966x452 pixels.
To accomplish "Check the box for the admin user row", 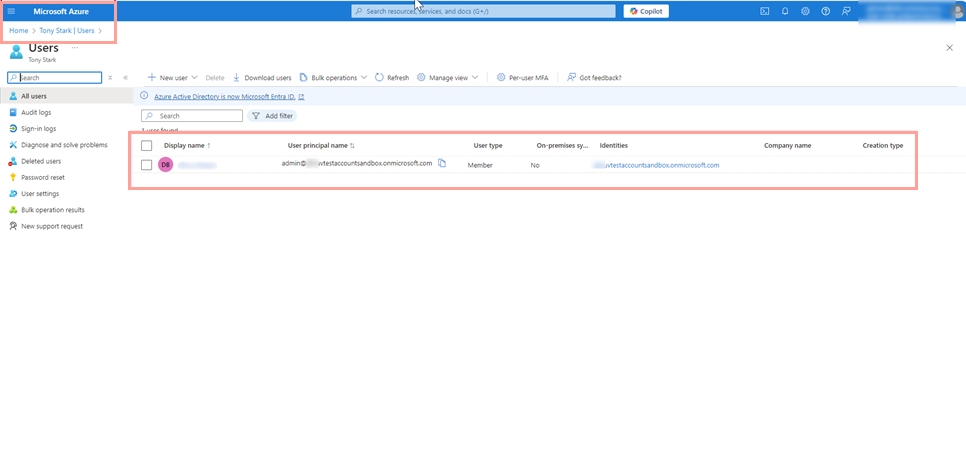I will click(x=147, y=165).
